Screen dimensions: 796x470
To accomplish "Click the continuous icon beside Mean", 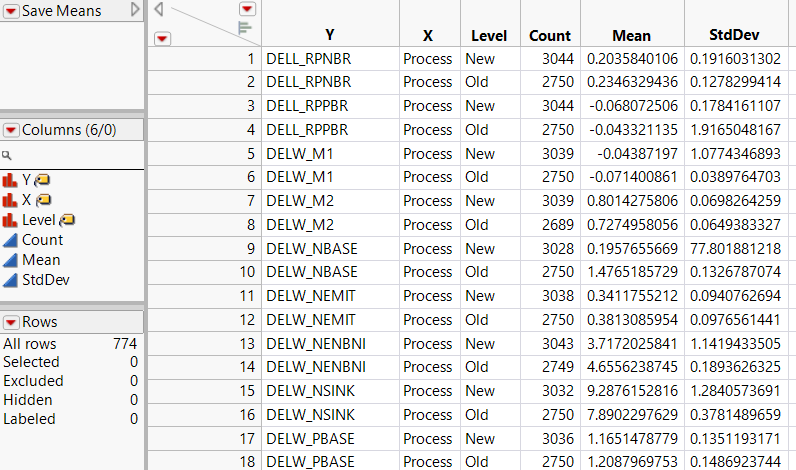I will click(11, 260).
